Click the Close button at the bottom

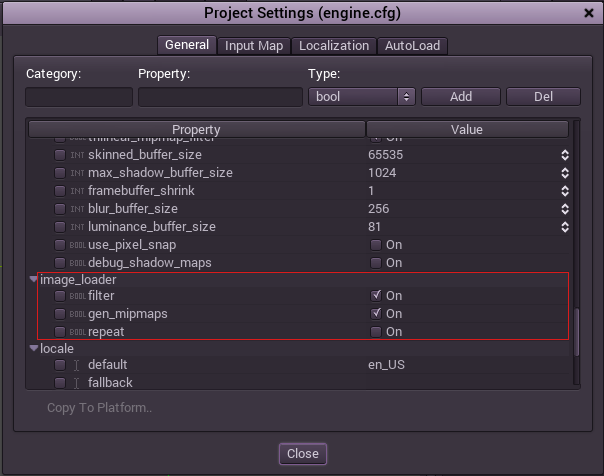(x=302, y=454)
